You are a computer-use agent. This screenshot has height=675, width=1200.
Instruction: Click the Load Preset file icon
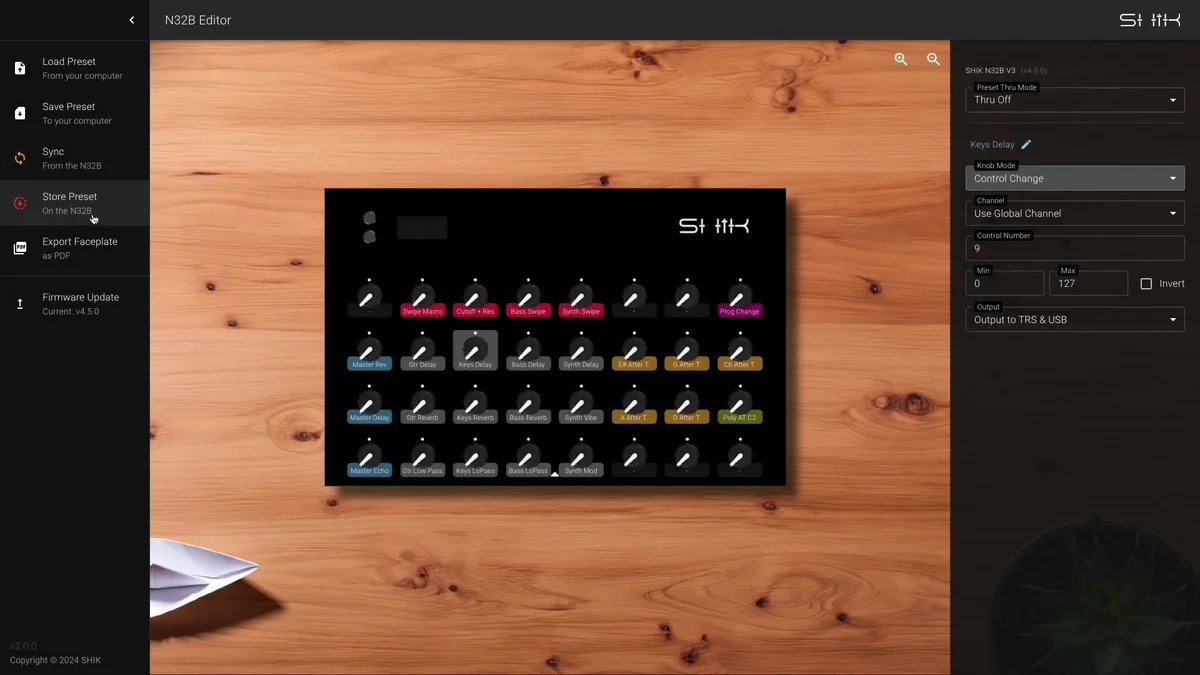[20, 68]
